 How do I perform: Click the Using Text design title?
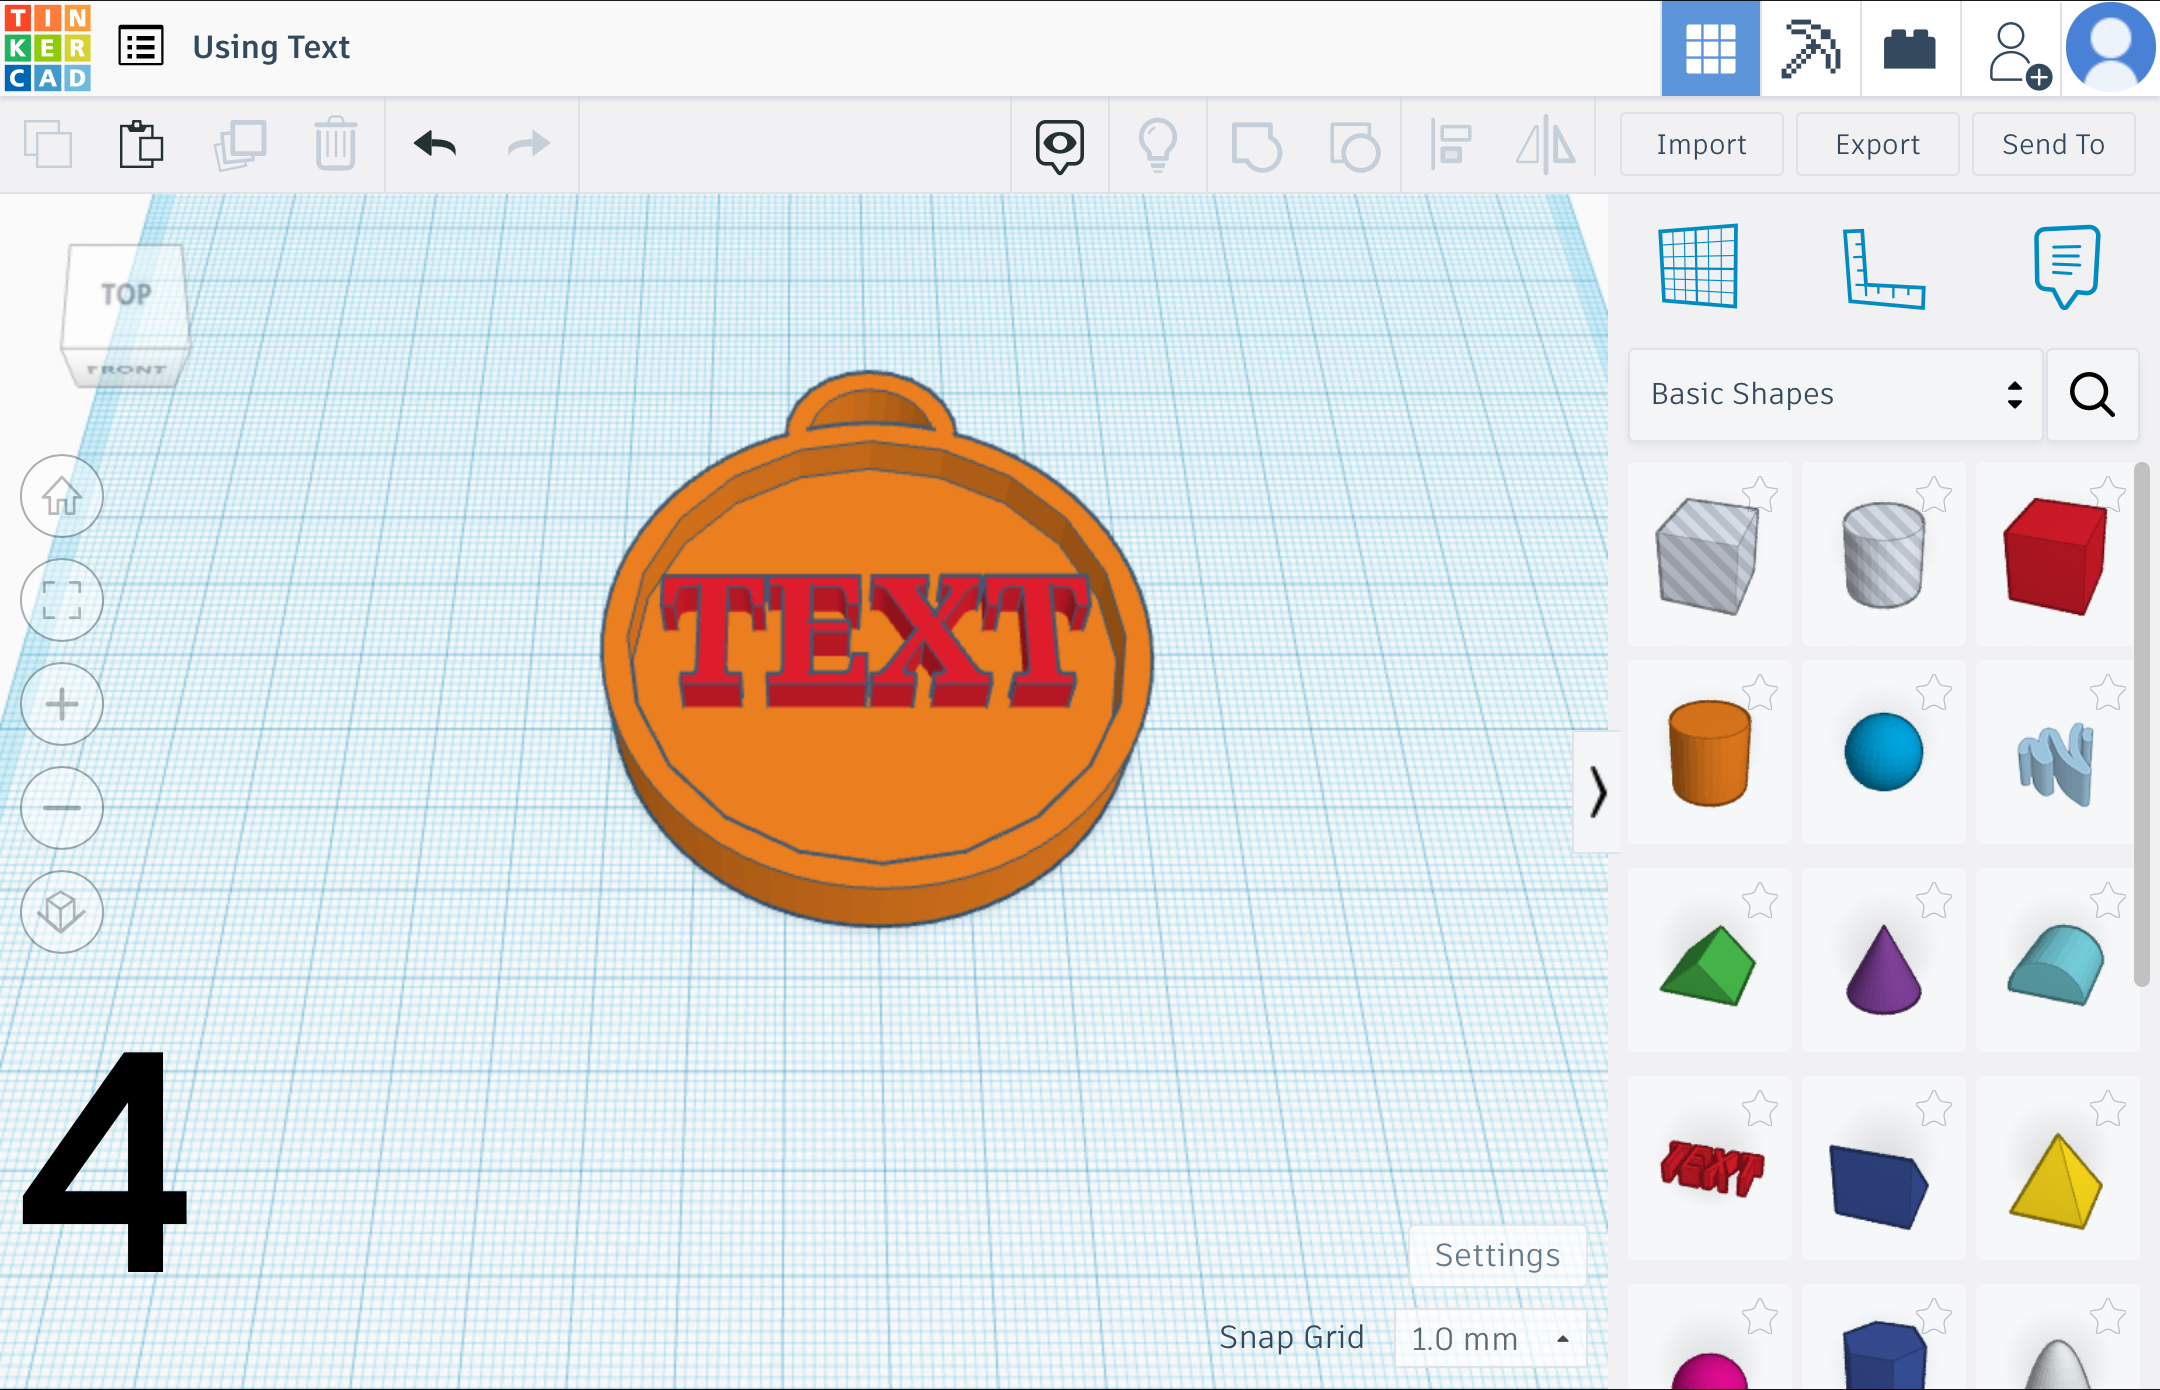pos(271,47)
